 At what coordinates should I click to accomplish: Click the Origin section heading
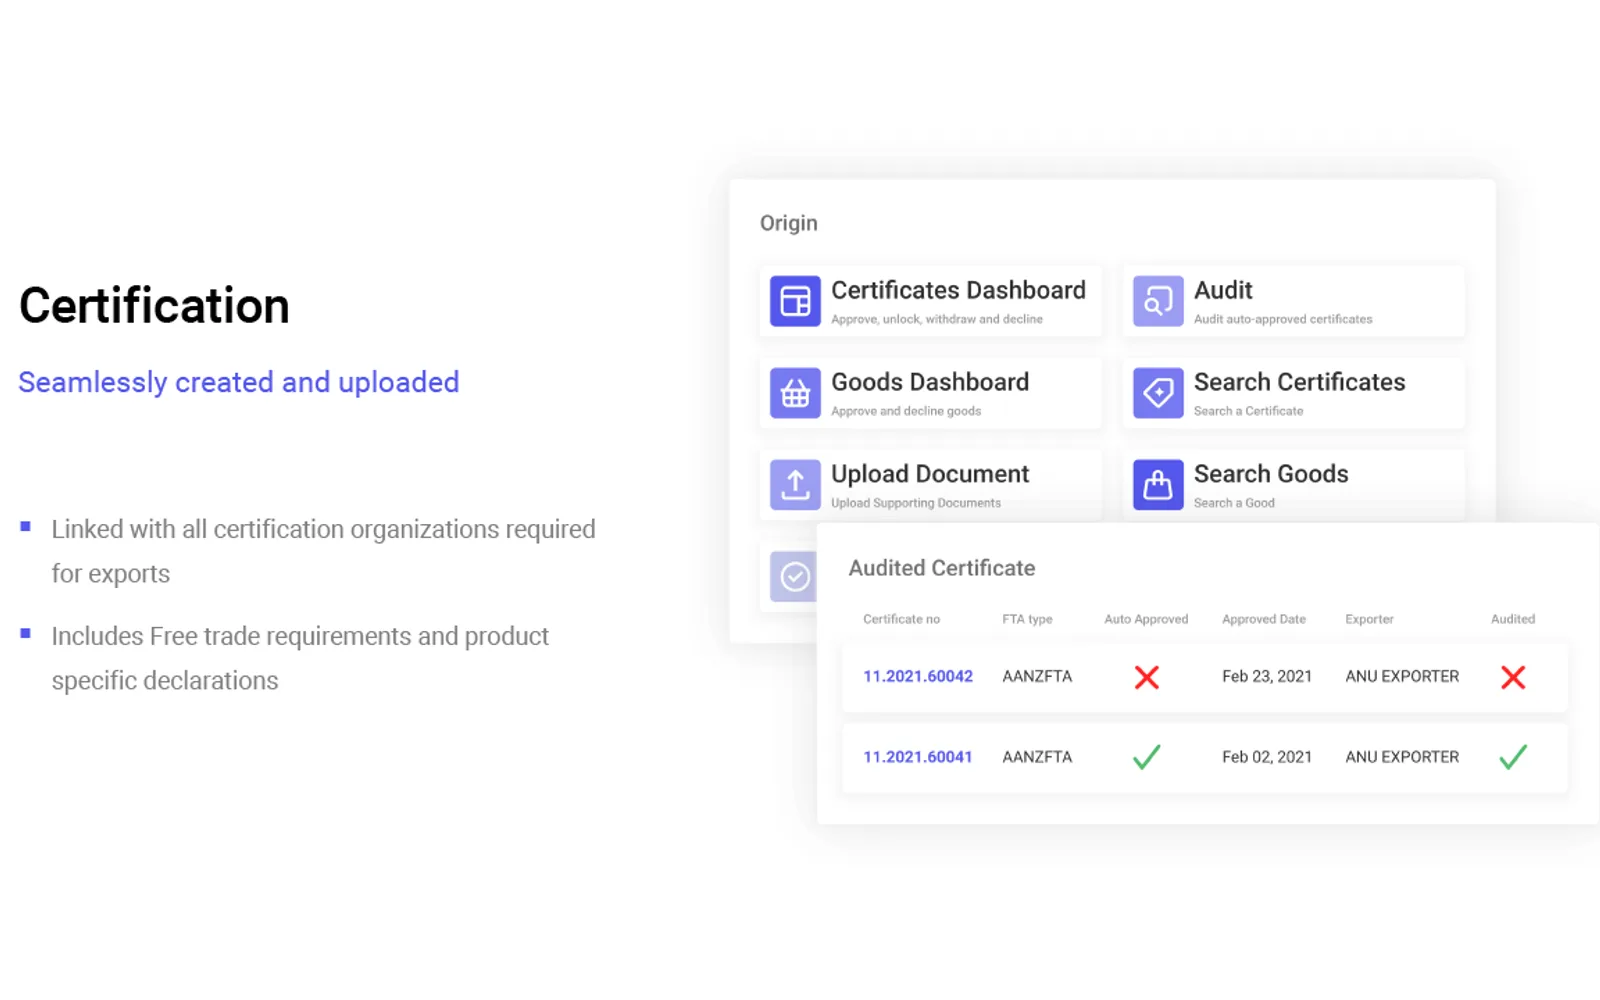click(x=788, y=224)
